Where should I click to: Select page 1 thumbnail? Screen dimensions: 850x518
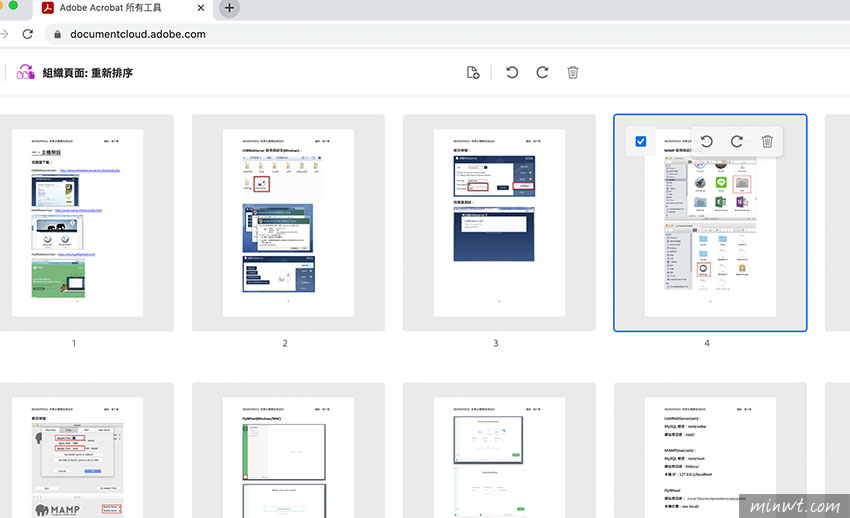tap(78, 223)
